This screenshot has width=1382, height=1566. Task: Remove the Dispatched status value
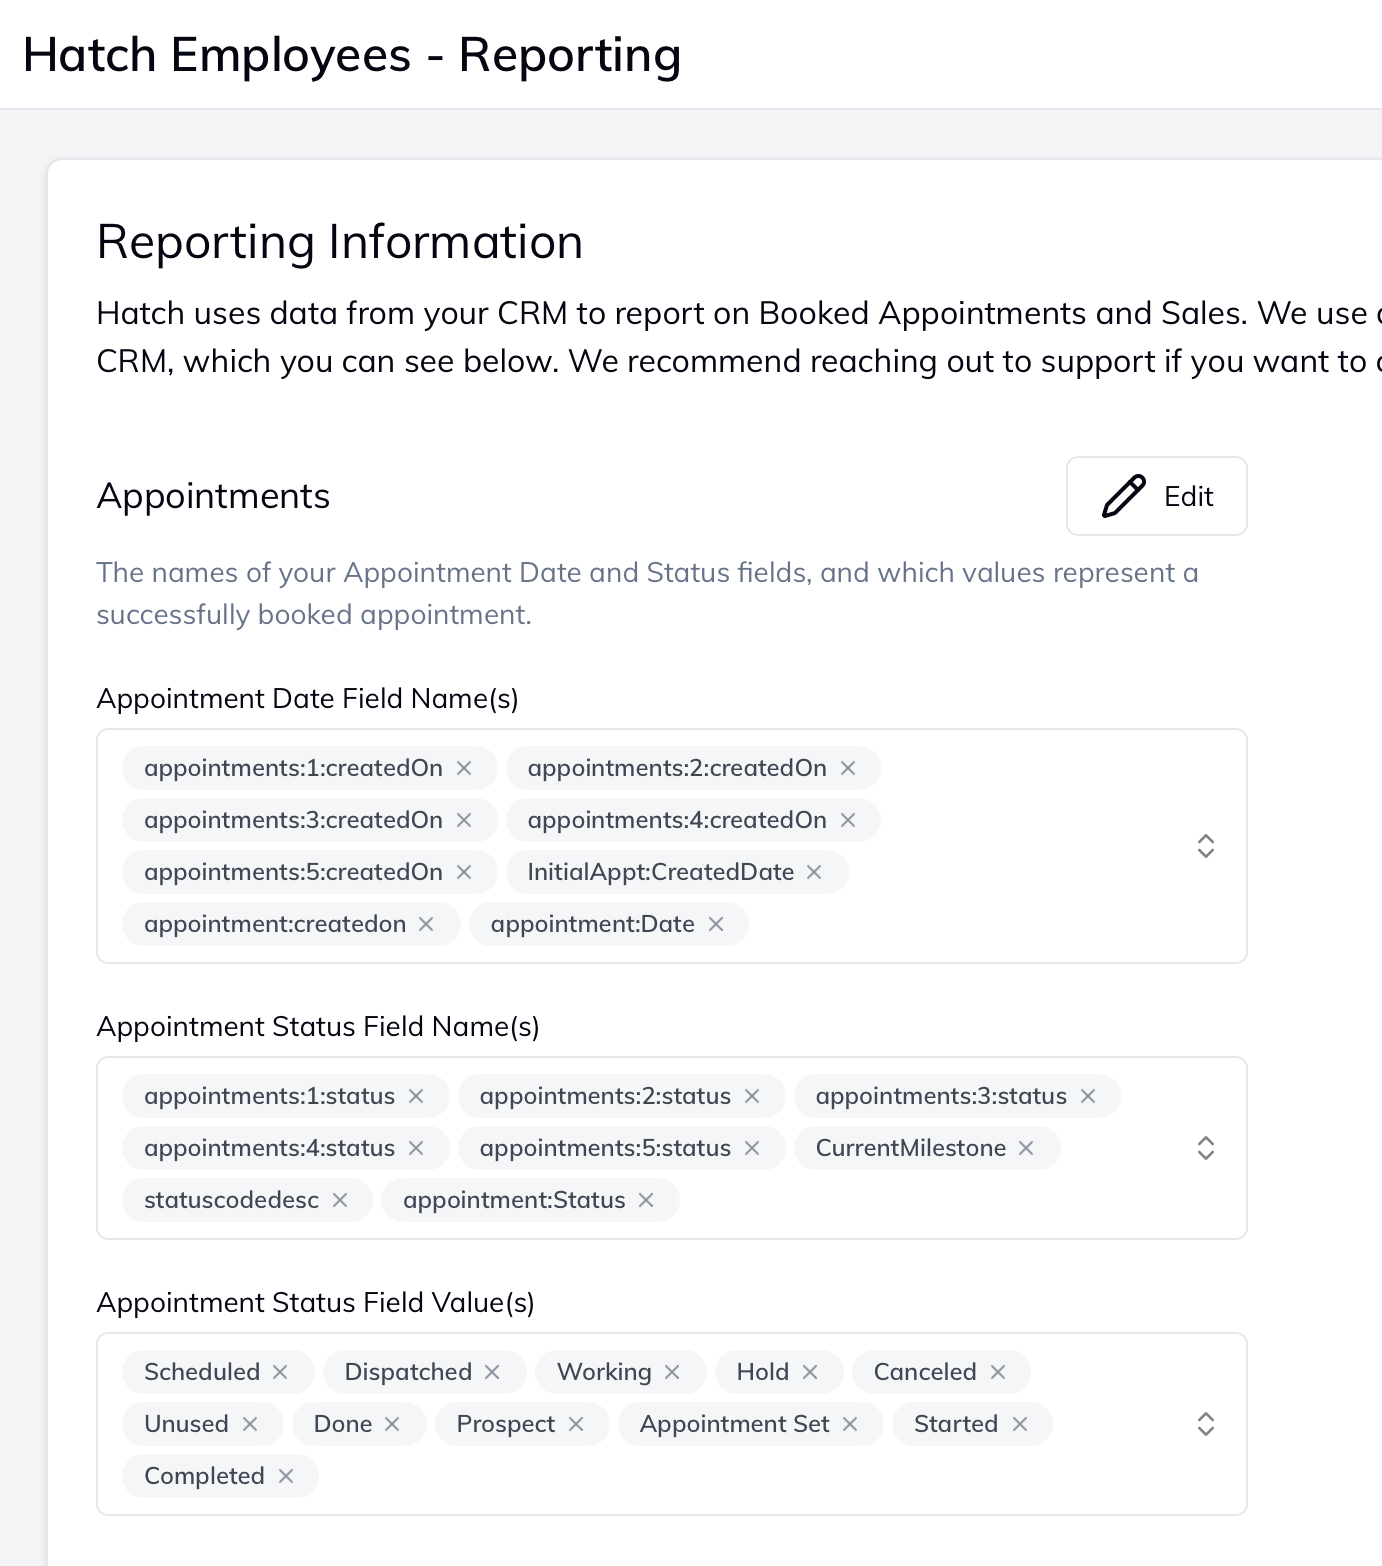tap(494, 1371)
